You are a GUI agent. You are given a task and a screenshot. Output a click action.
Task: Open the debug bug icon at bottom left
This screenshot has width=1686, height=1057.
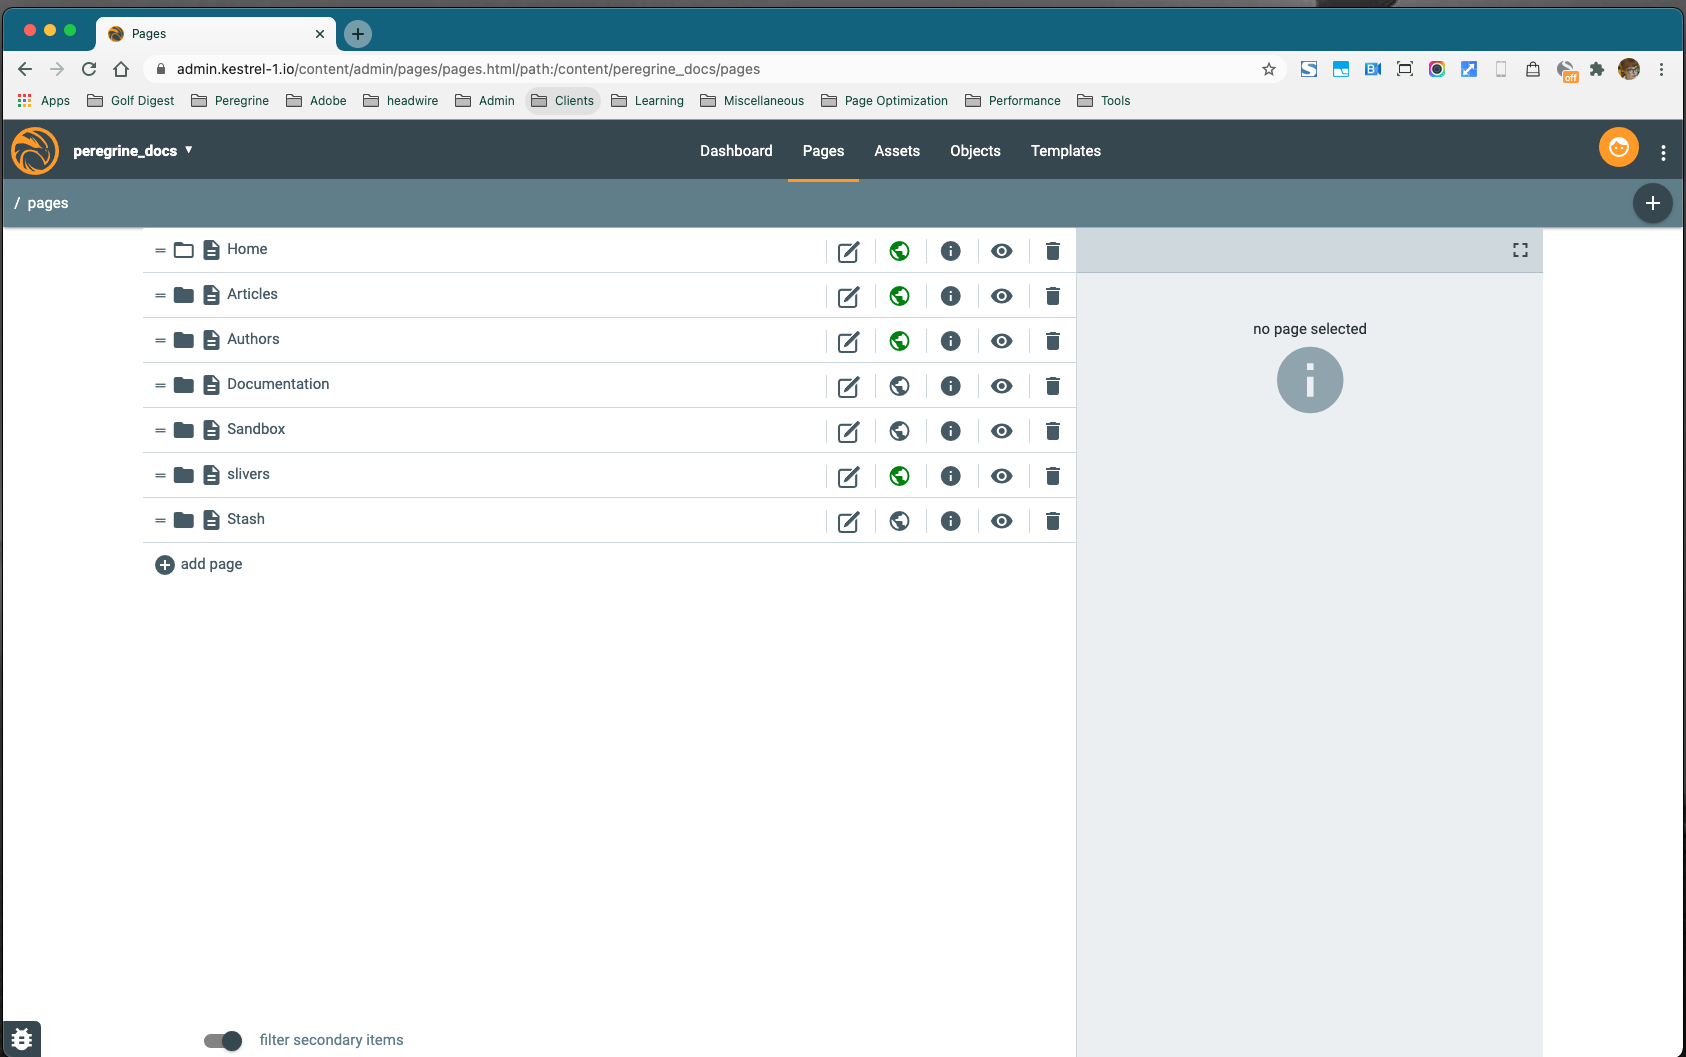point(22,1039)
